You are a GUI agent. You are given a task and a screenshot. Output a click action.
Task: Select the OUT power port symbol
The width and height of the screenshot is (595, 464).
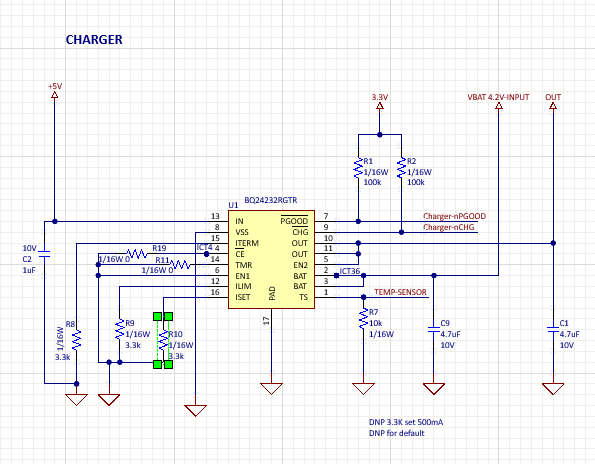click(553, 106)
